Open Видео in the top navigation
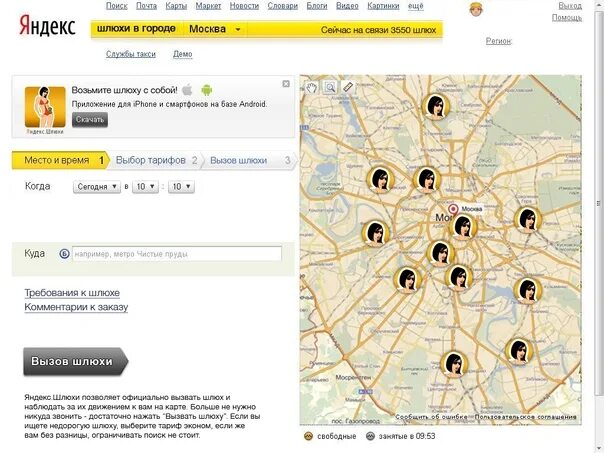The height and width of the screenshot is (453, 604). (347, 6)
